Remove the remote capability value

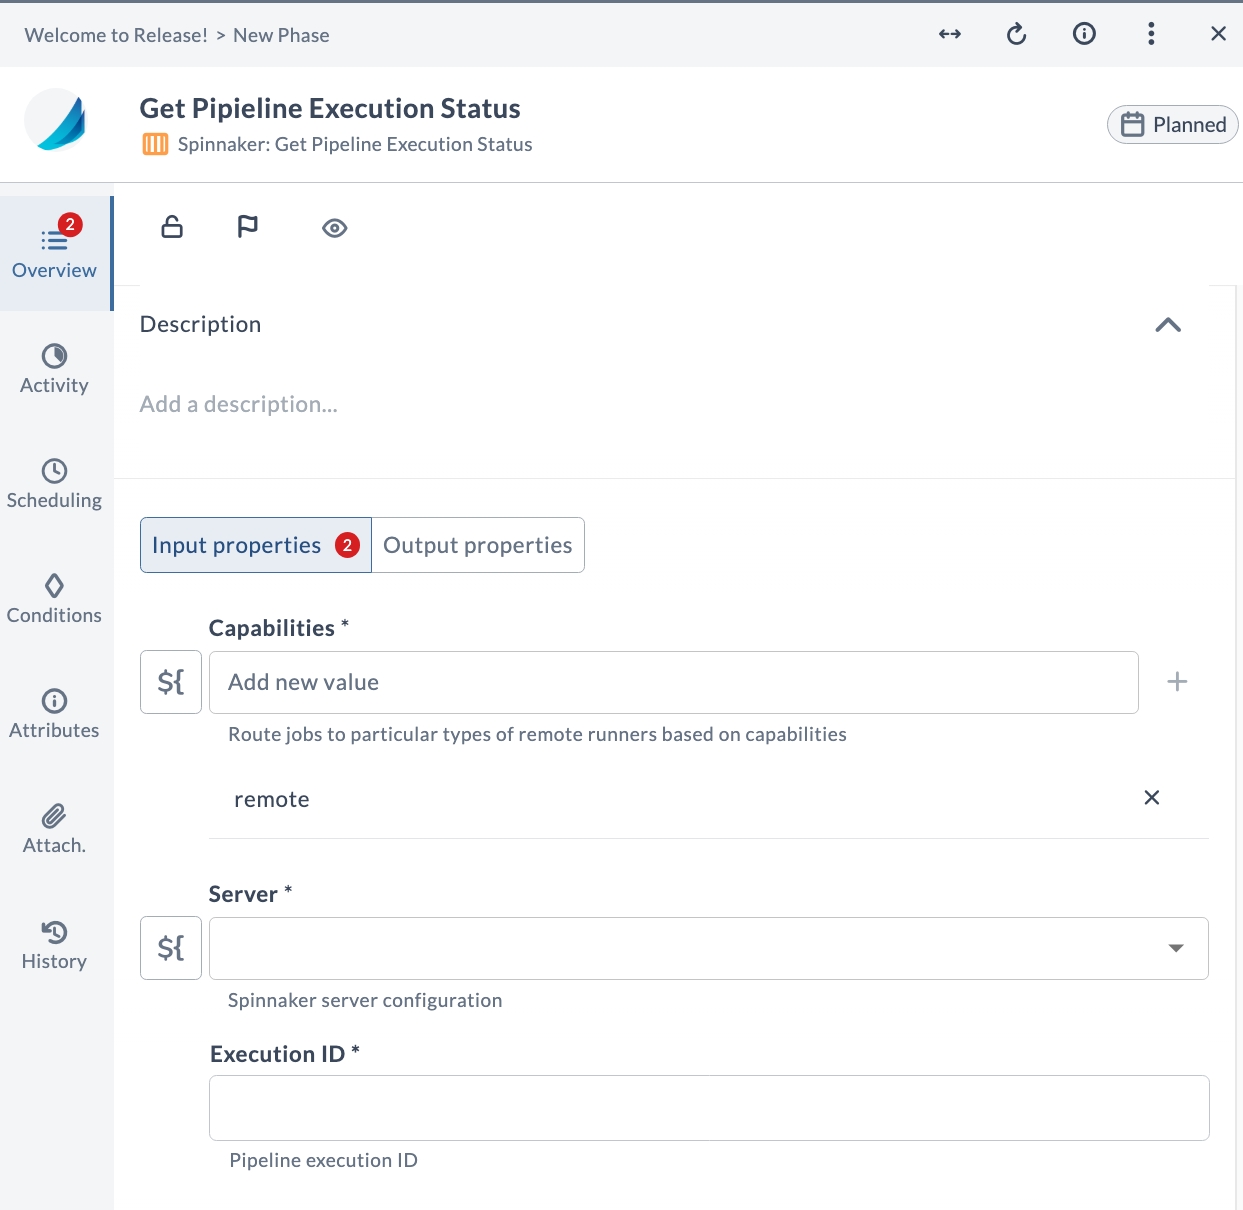(x=1151, y=798)
